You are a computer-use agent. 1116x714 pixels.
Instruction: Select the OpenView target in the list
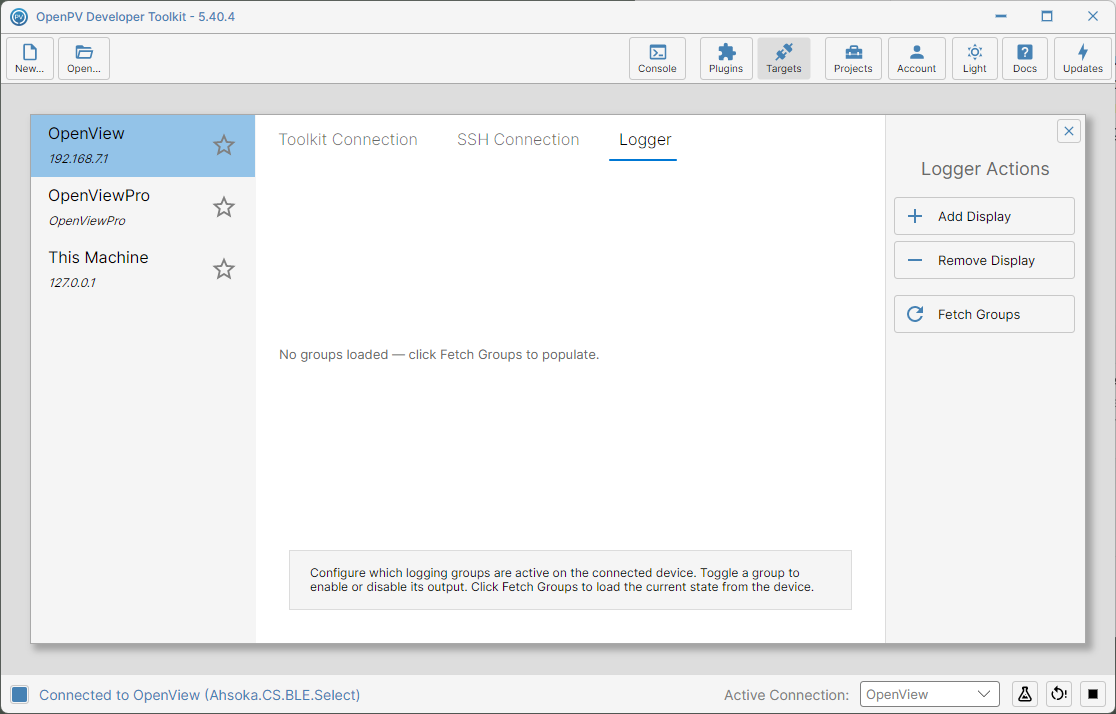pos(143,146)
